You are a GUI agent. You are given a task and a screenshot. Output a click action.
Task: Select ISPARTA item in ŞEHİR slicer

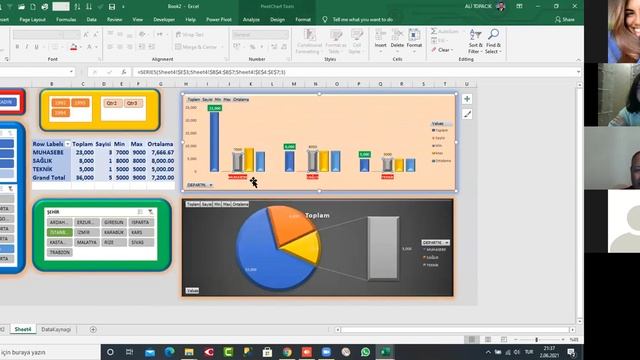[x=141, y=222]
